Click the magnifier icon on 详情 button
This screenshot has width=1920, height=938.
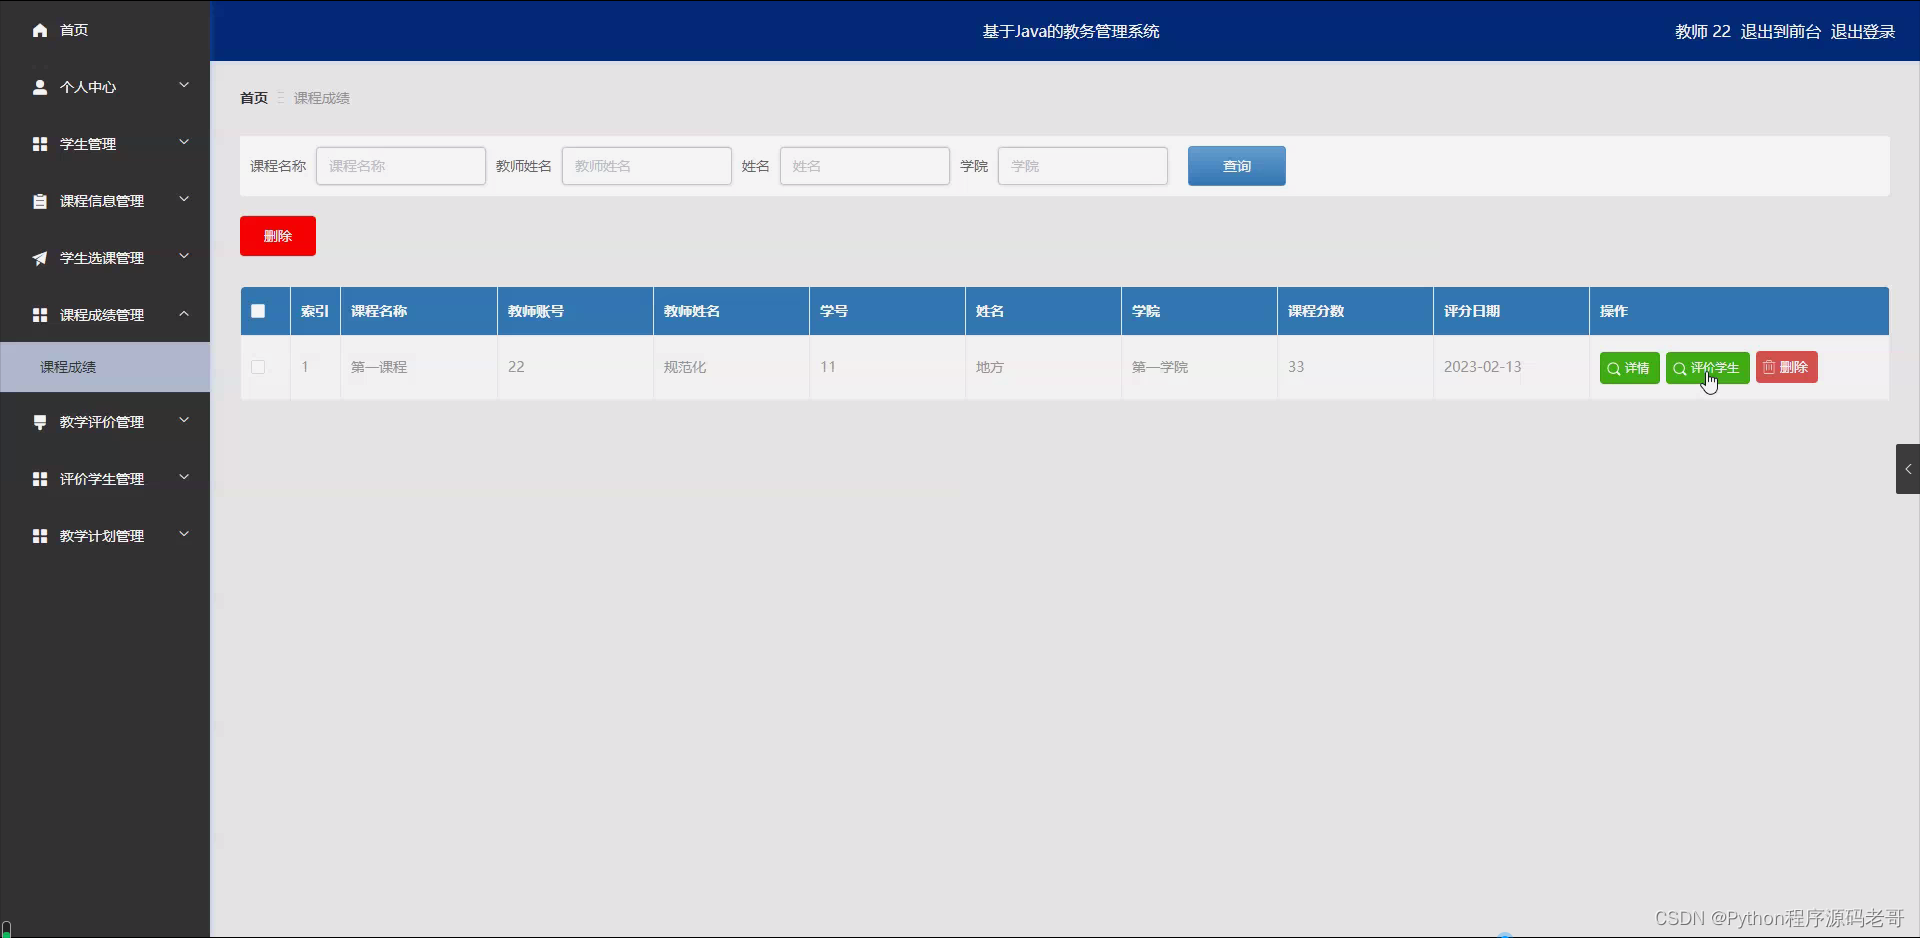(1613, 367)
